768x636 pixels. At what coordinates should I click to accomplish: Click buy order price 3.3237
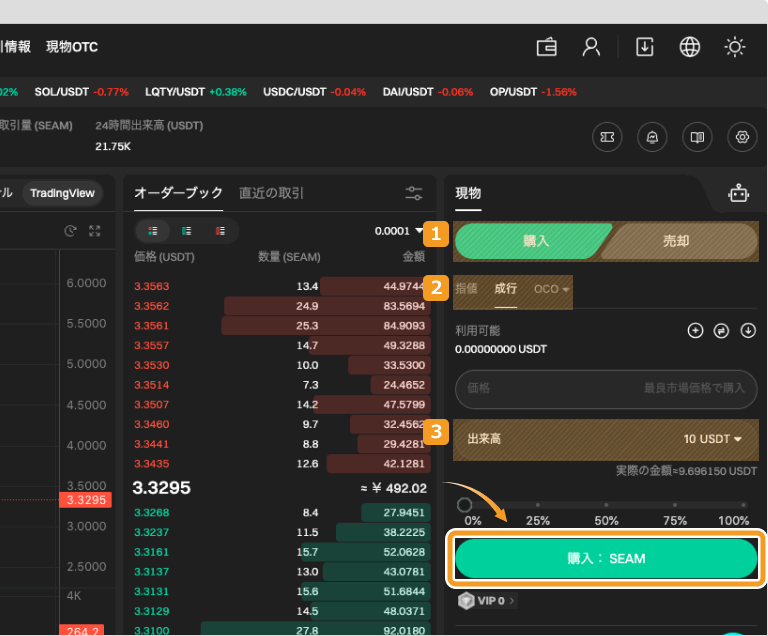tap(152, 532)
